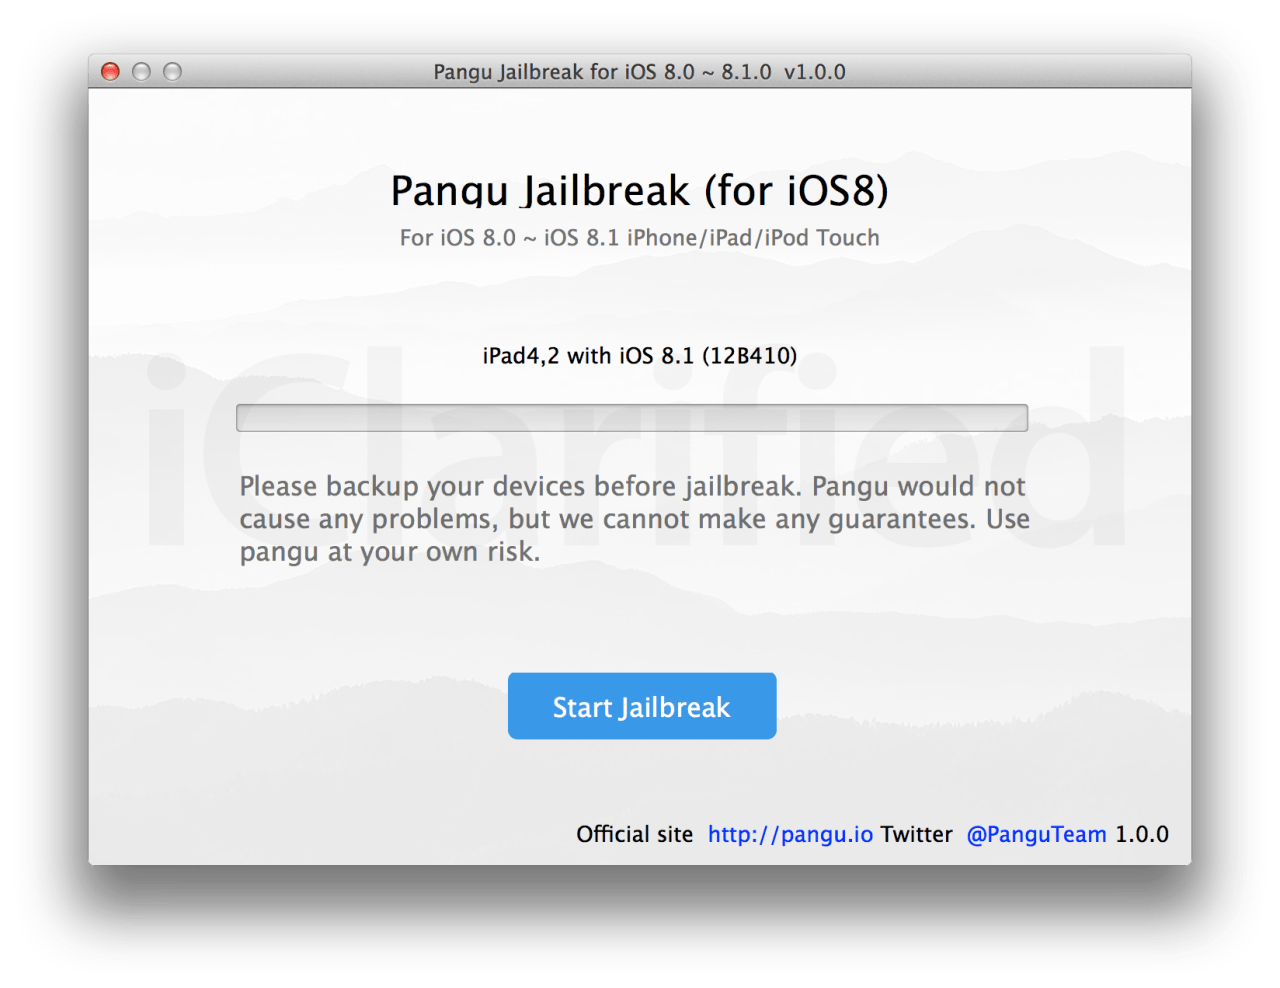1280x988 pixels.
Task: Minimize the Pangu window with yellow button
Action: [x=141, y=71]
